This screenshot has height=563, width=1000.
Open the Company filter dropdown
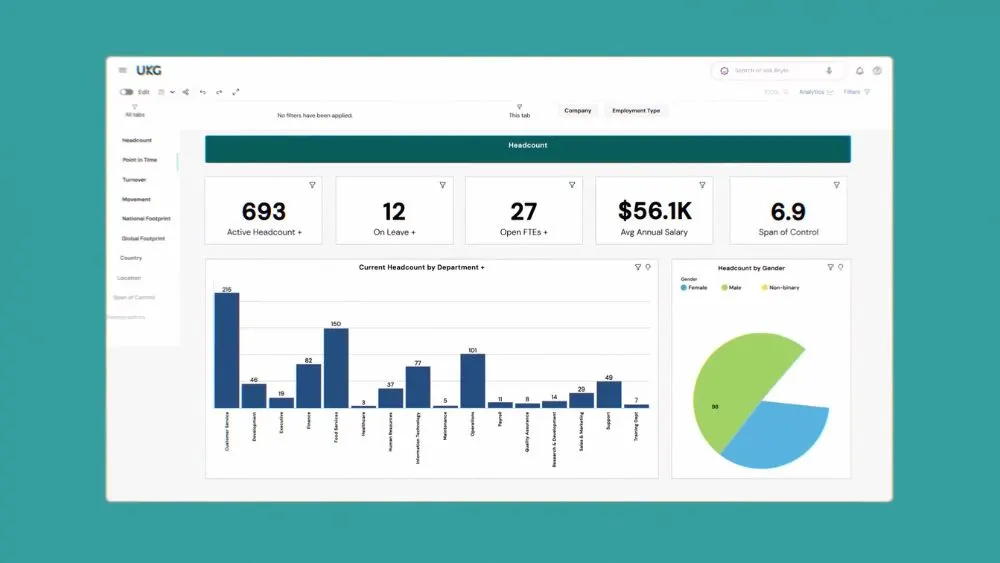578,110
